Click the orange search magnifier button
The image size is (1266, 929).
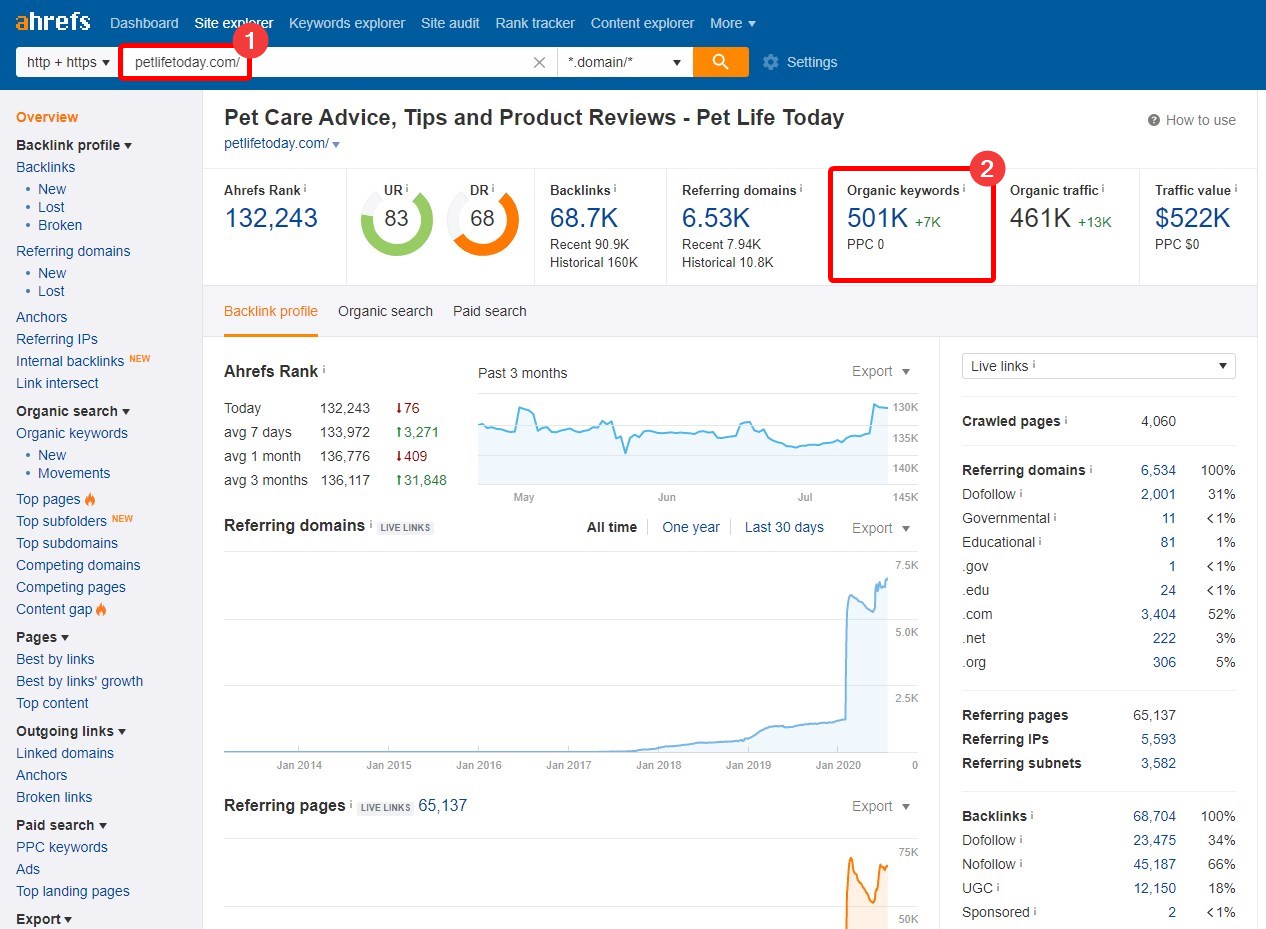(720, 62)
